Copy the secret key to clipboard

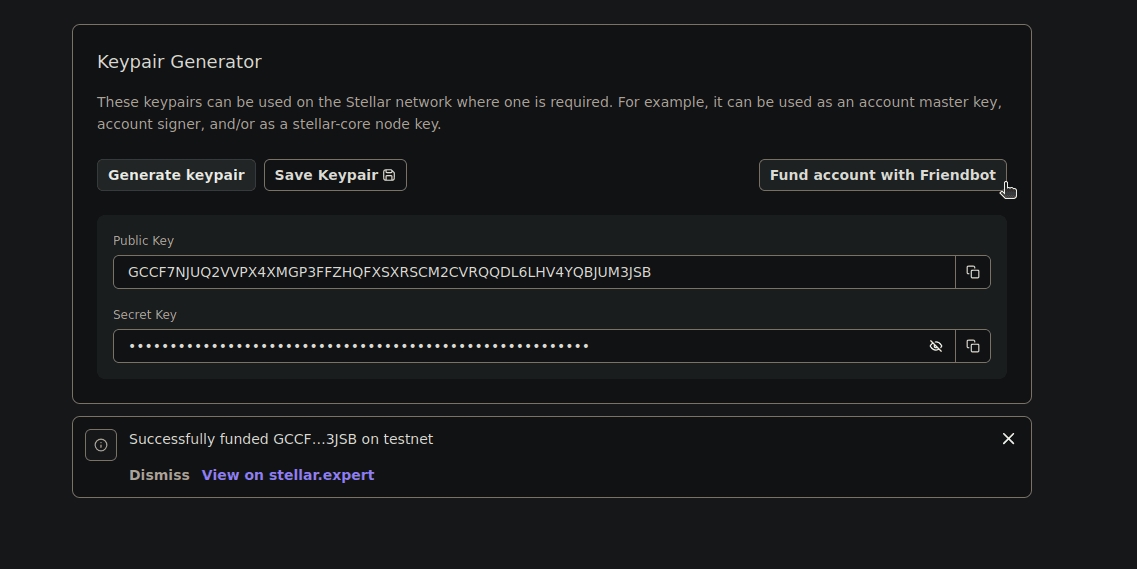point(972,346)
